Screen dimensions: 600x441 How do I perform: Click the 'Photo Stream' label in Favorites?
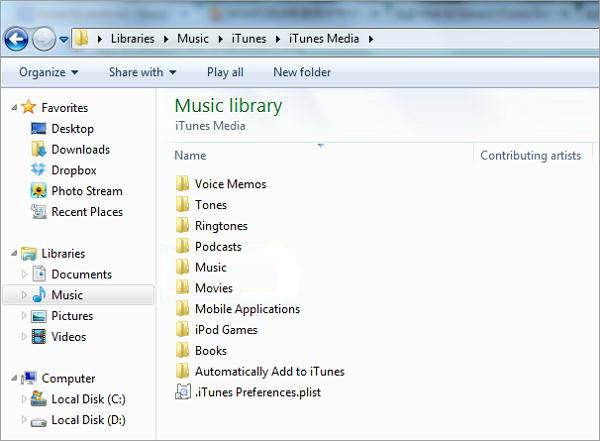pos(87,191)
